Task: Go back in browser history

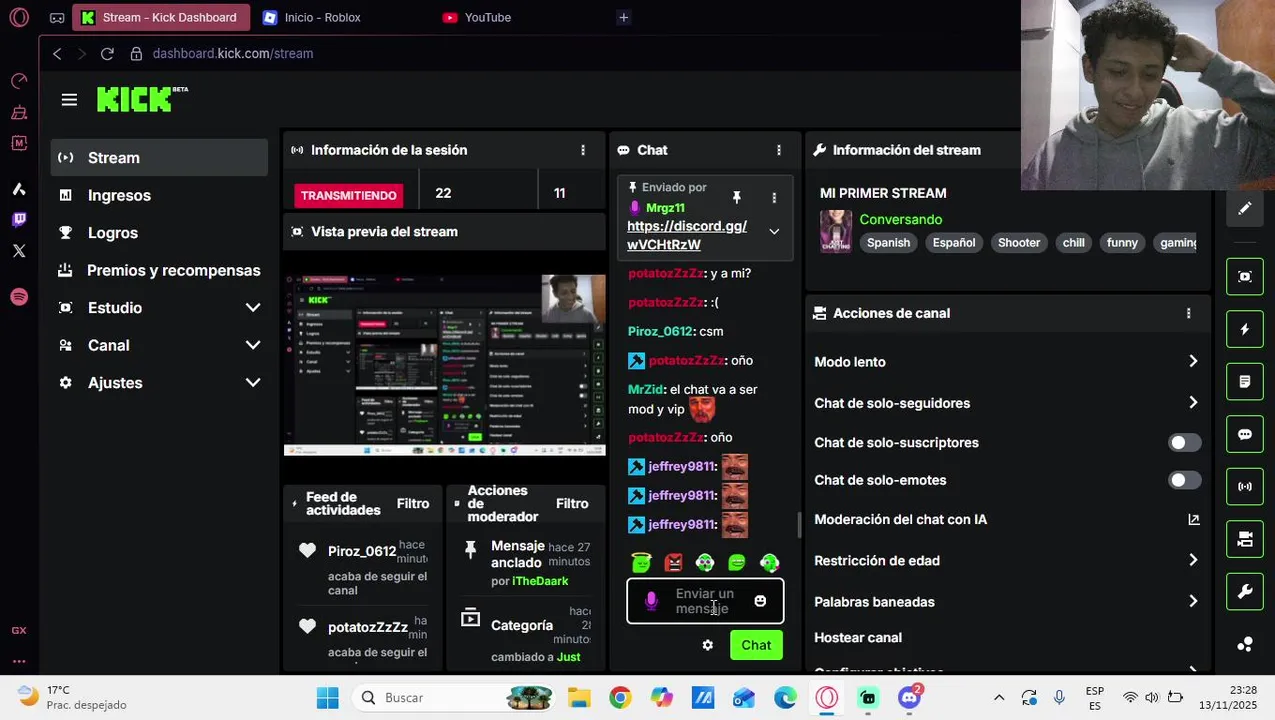Action: coord(57,54)
